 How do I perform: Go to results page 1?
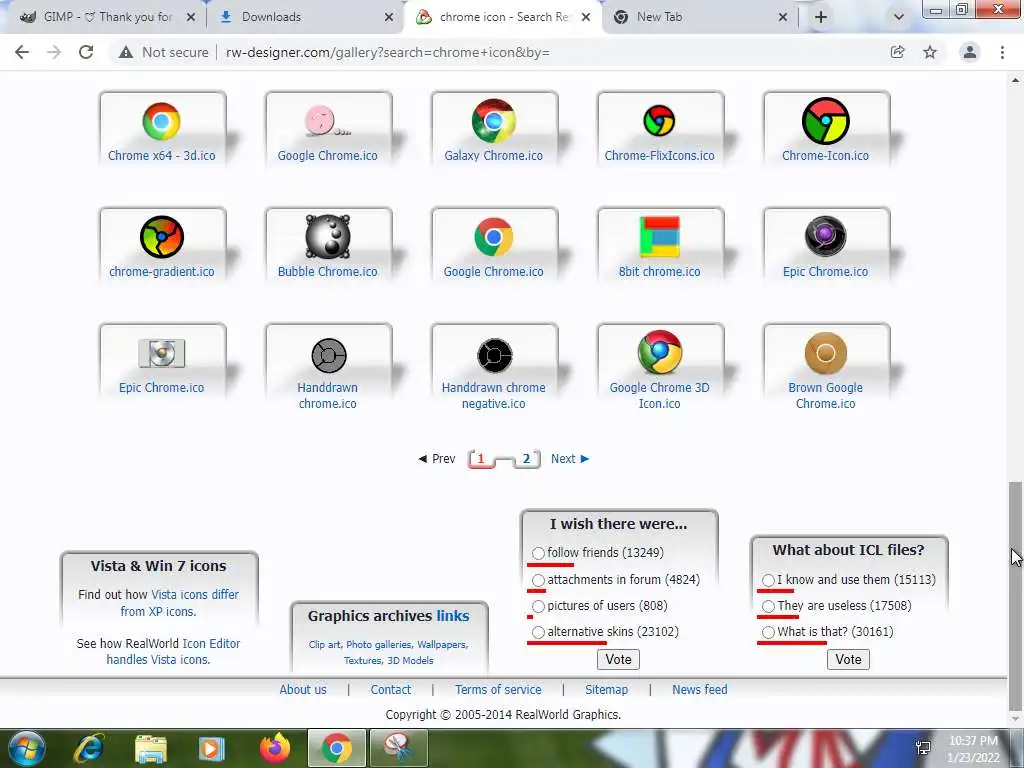481,458
